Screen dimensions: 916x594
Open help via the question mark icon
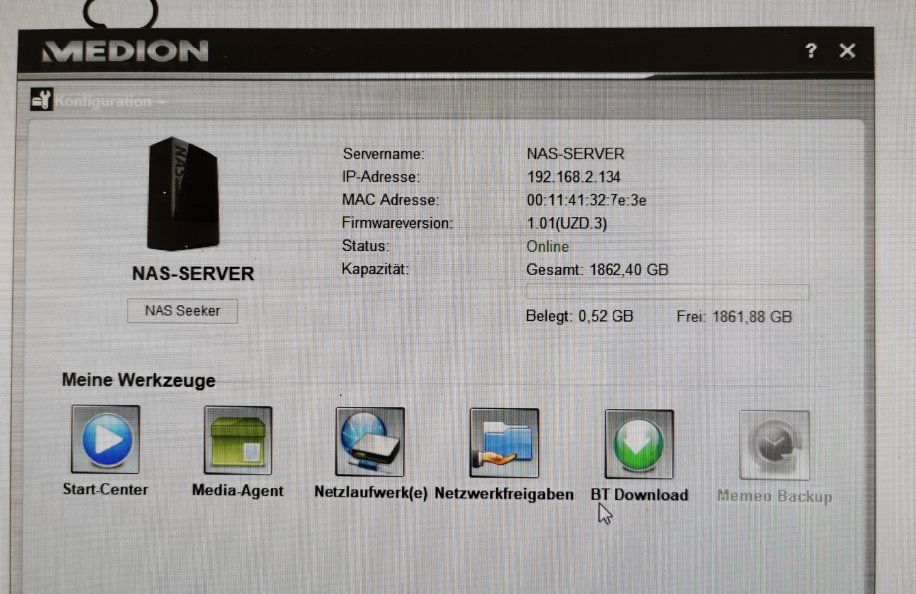(810, 50)
